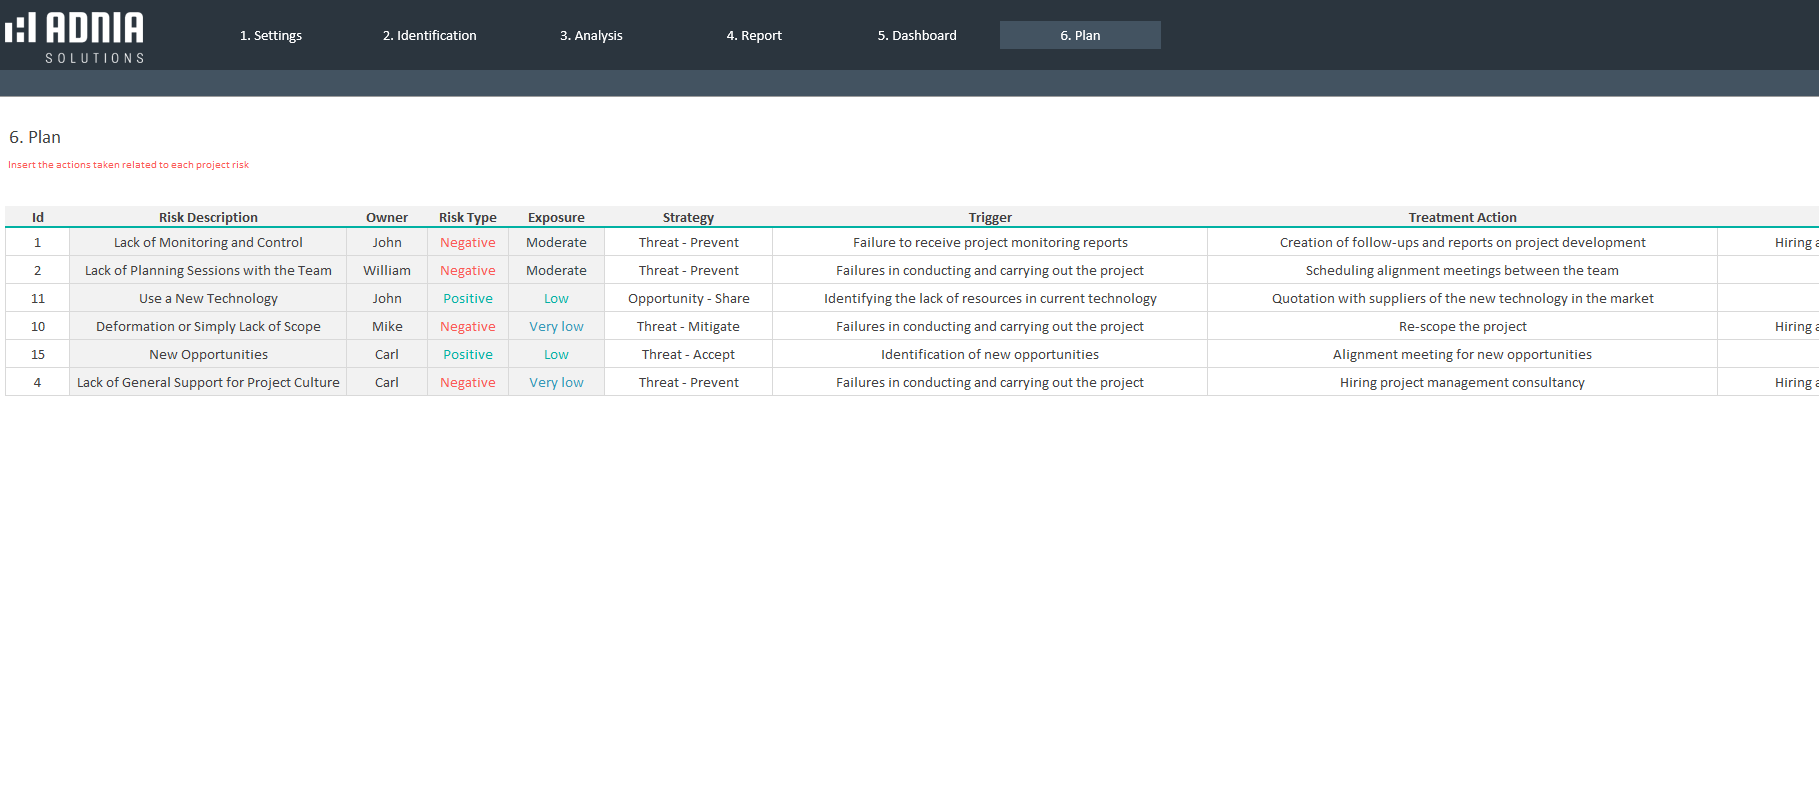Click the Opportunity - Share strategy cell

coord(688,298)
